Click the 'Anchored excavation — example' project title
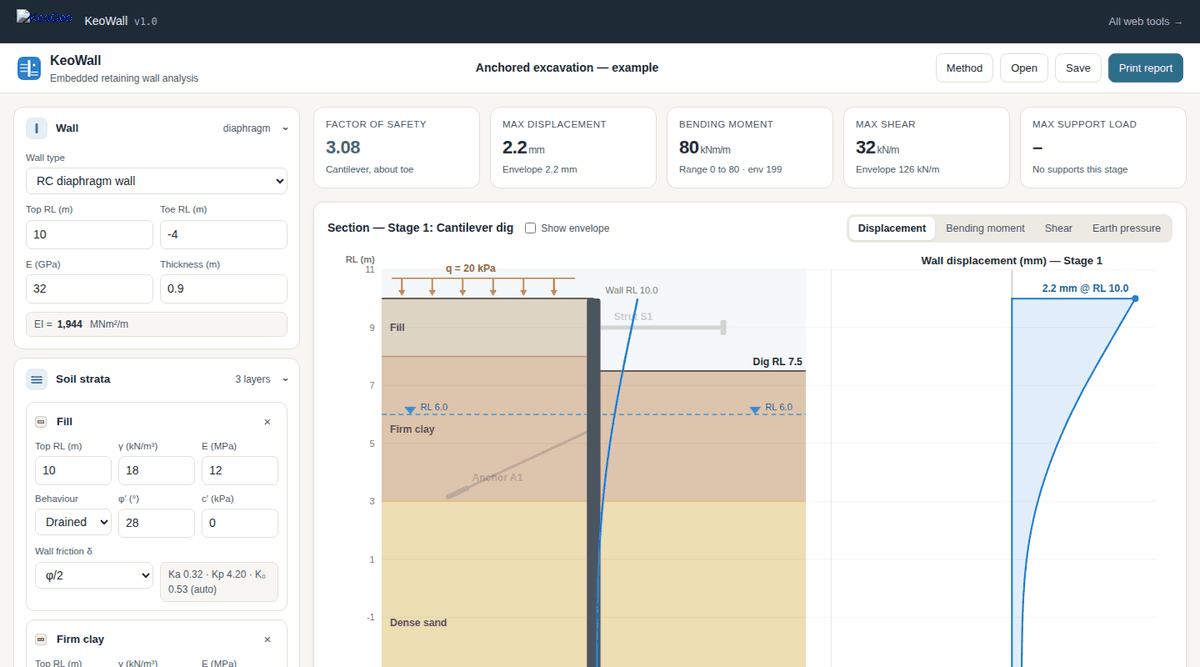This screenshot has height=667, width=1200. (x=567, y=68)
